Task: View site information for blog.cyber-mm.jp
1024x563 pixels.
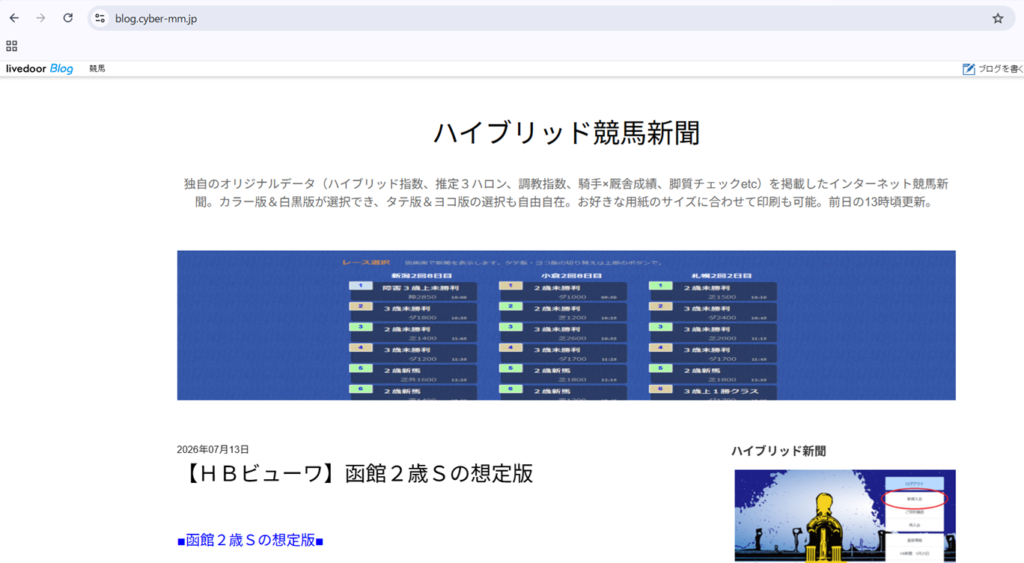Action: [x=100, y=18]
